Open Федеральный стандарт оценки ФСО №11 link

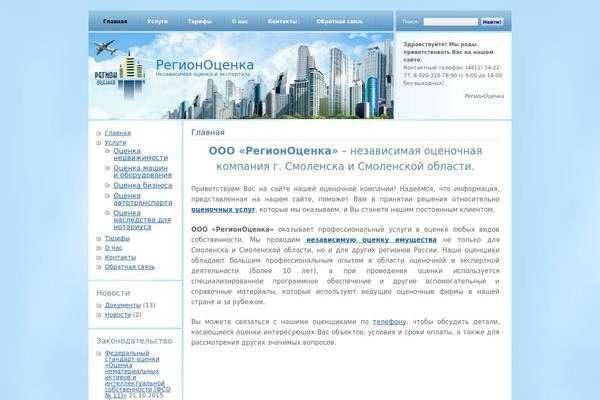[137, 374]
